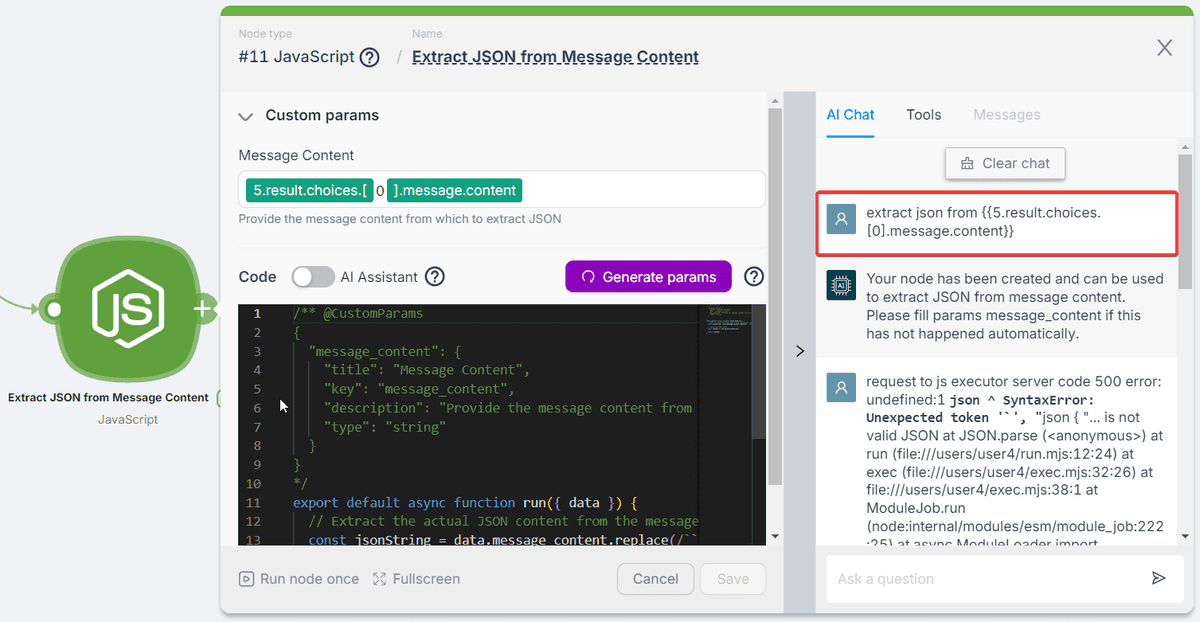The height and width of the screenshot is (622, 1200).
Task: Click the JS node icon on canvas
Action: tap(128, 310)
